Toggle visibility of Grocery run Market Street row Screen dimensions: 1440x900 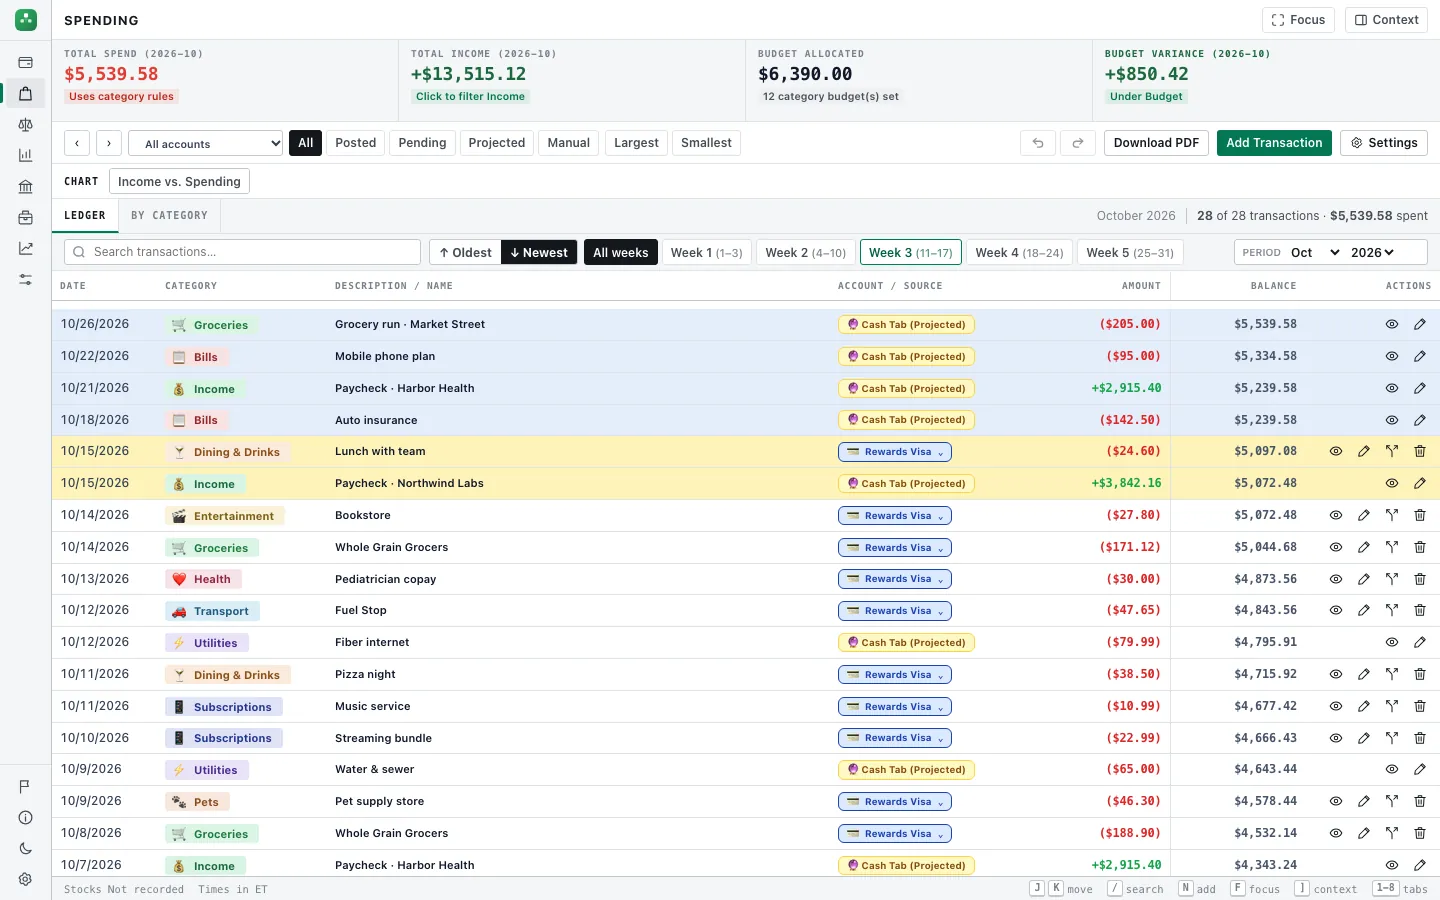(1392, 325)
